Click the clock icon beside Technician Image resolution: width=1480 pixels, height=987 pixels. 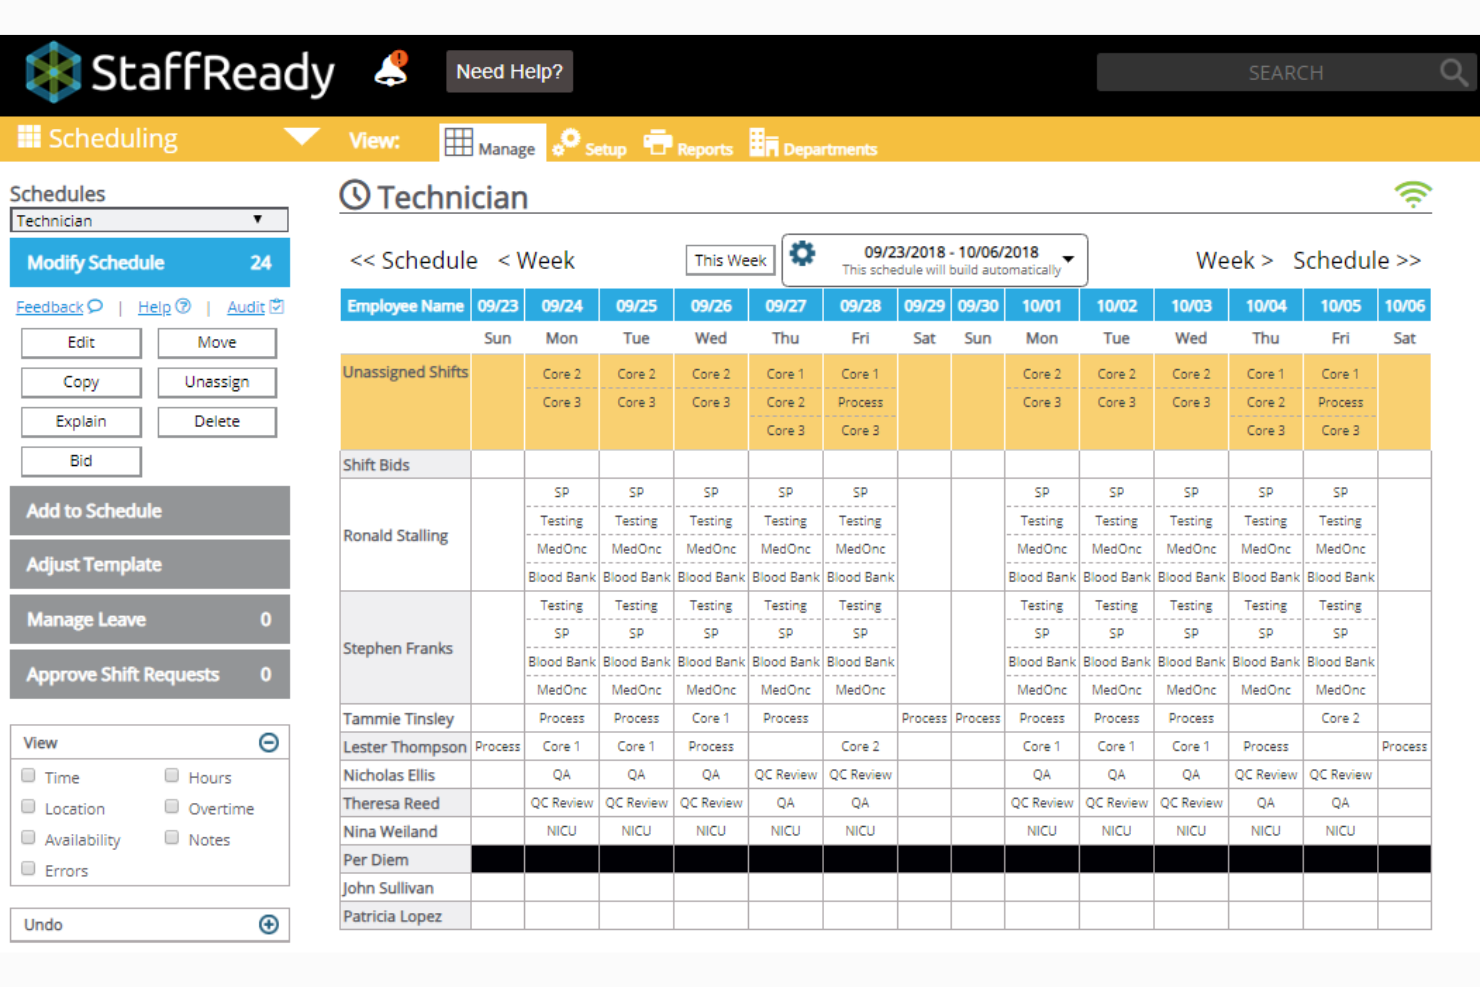pos(355,195)
